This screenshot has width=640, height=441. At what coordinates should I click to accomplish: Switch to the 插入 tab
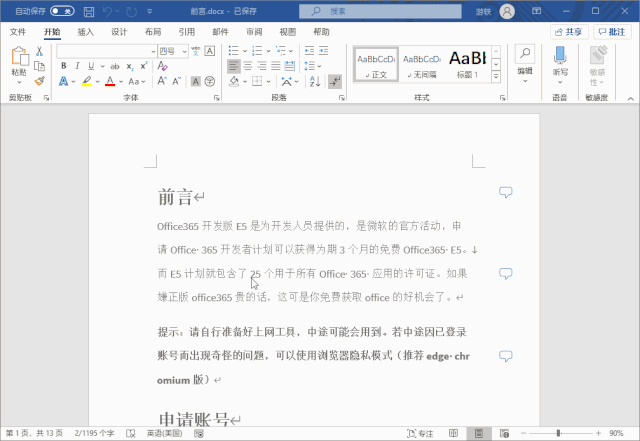(x=86, y=32)
